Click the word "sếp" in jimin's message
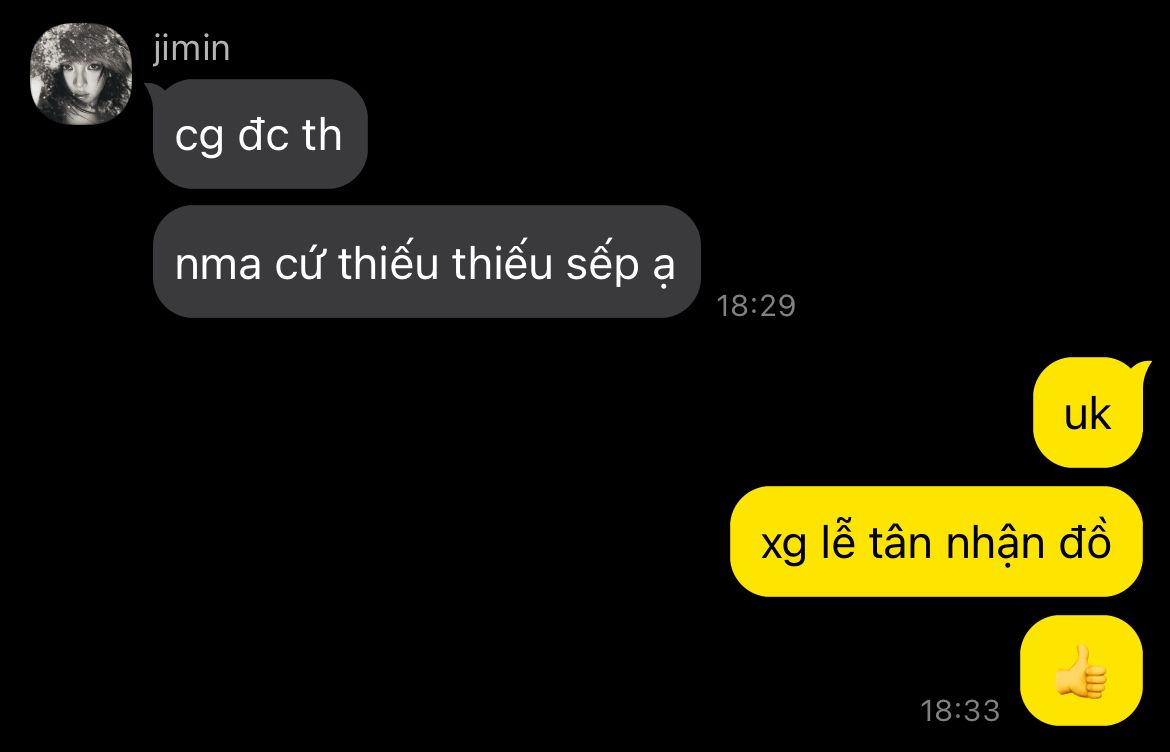 602,265
